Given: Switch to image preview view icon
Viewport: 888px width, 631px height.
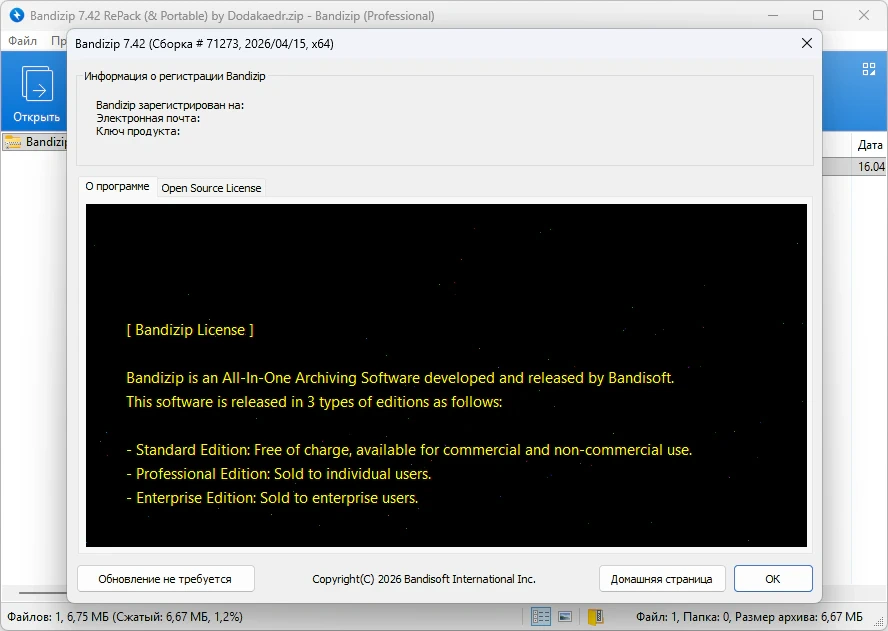Looking at the screenshot, I should 565,616.
